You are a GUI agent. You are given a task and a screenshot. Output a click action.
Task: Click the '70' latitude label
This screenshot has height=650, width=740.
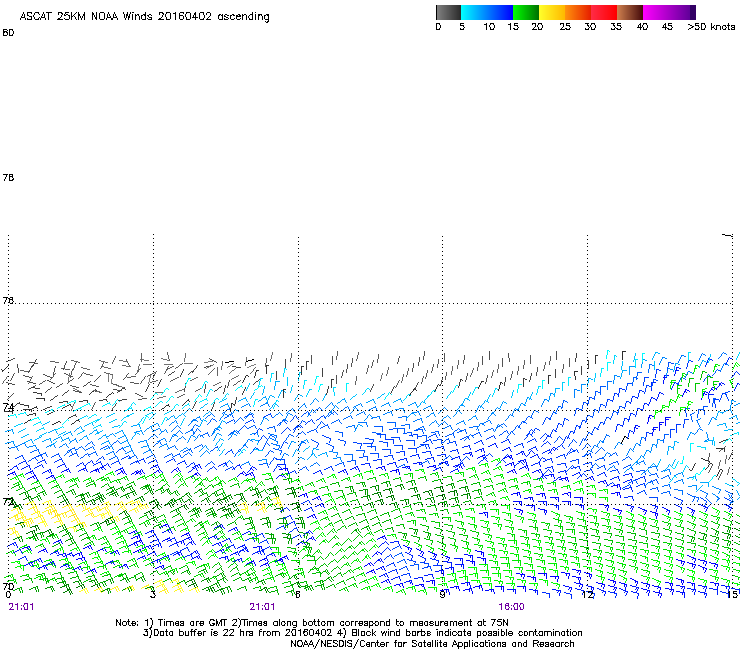pyautogui.click(x=8, y=587)
